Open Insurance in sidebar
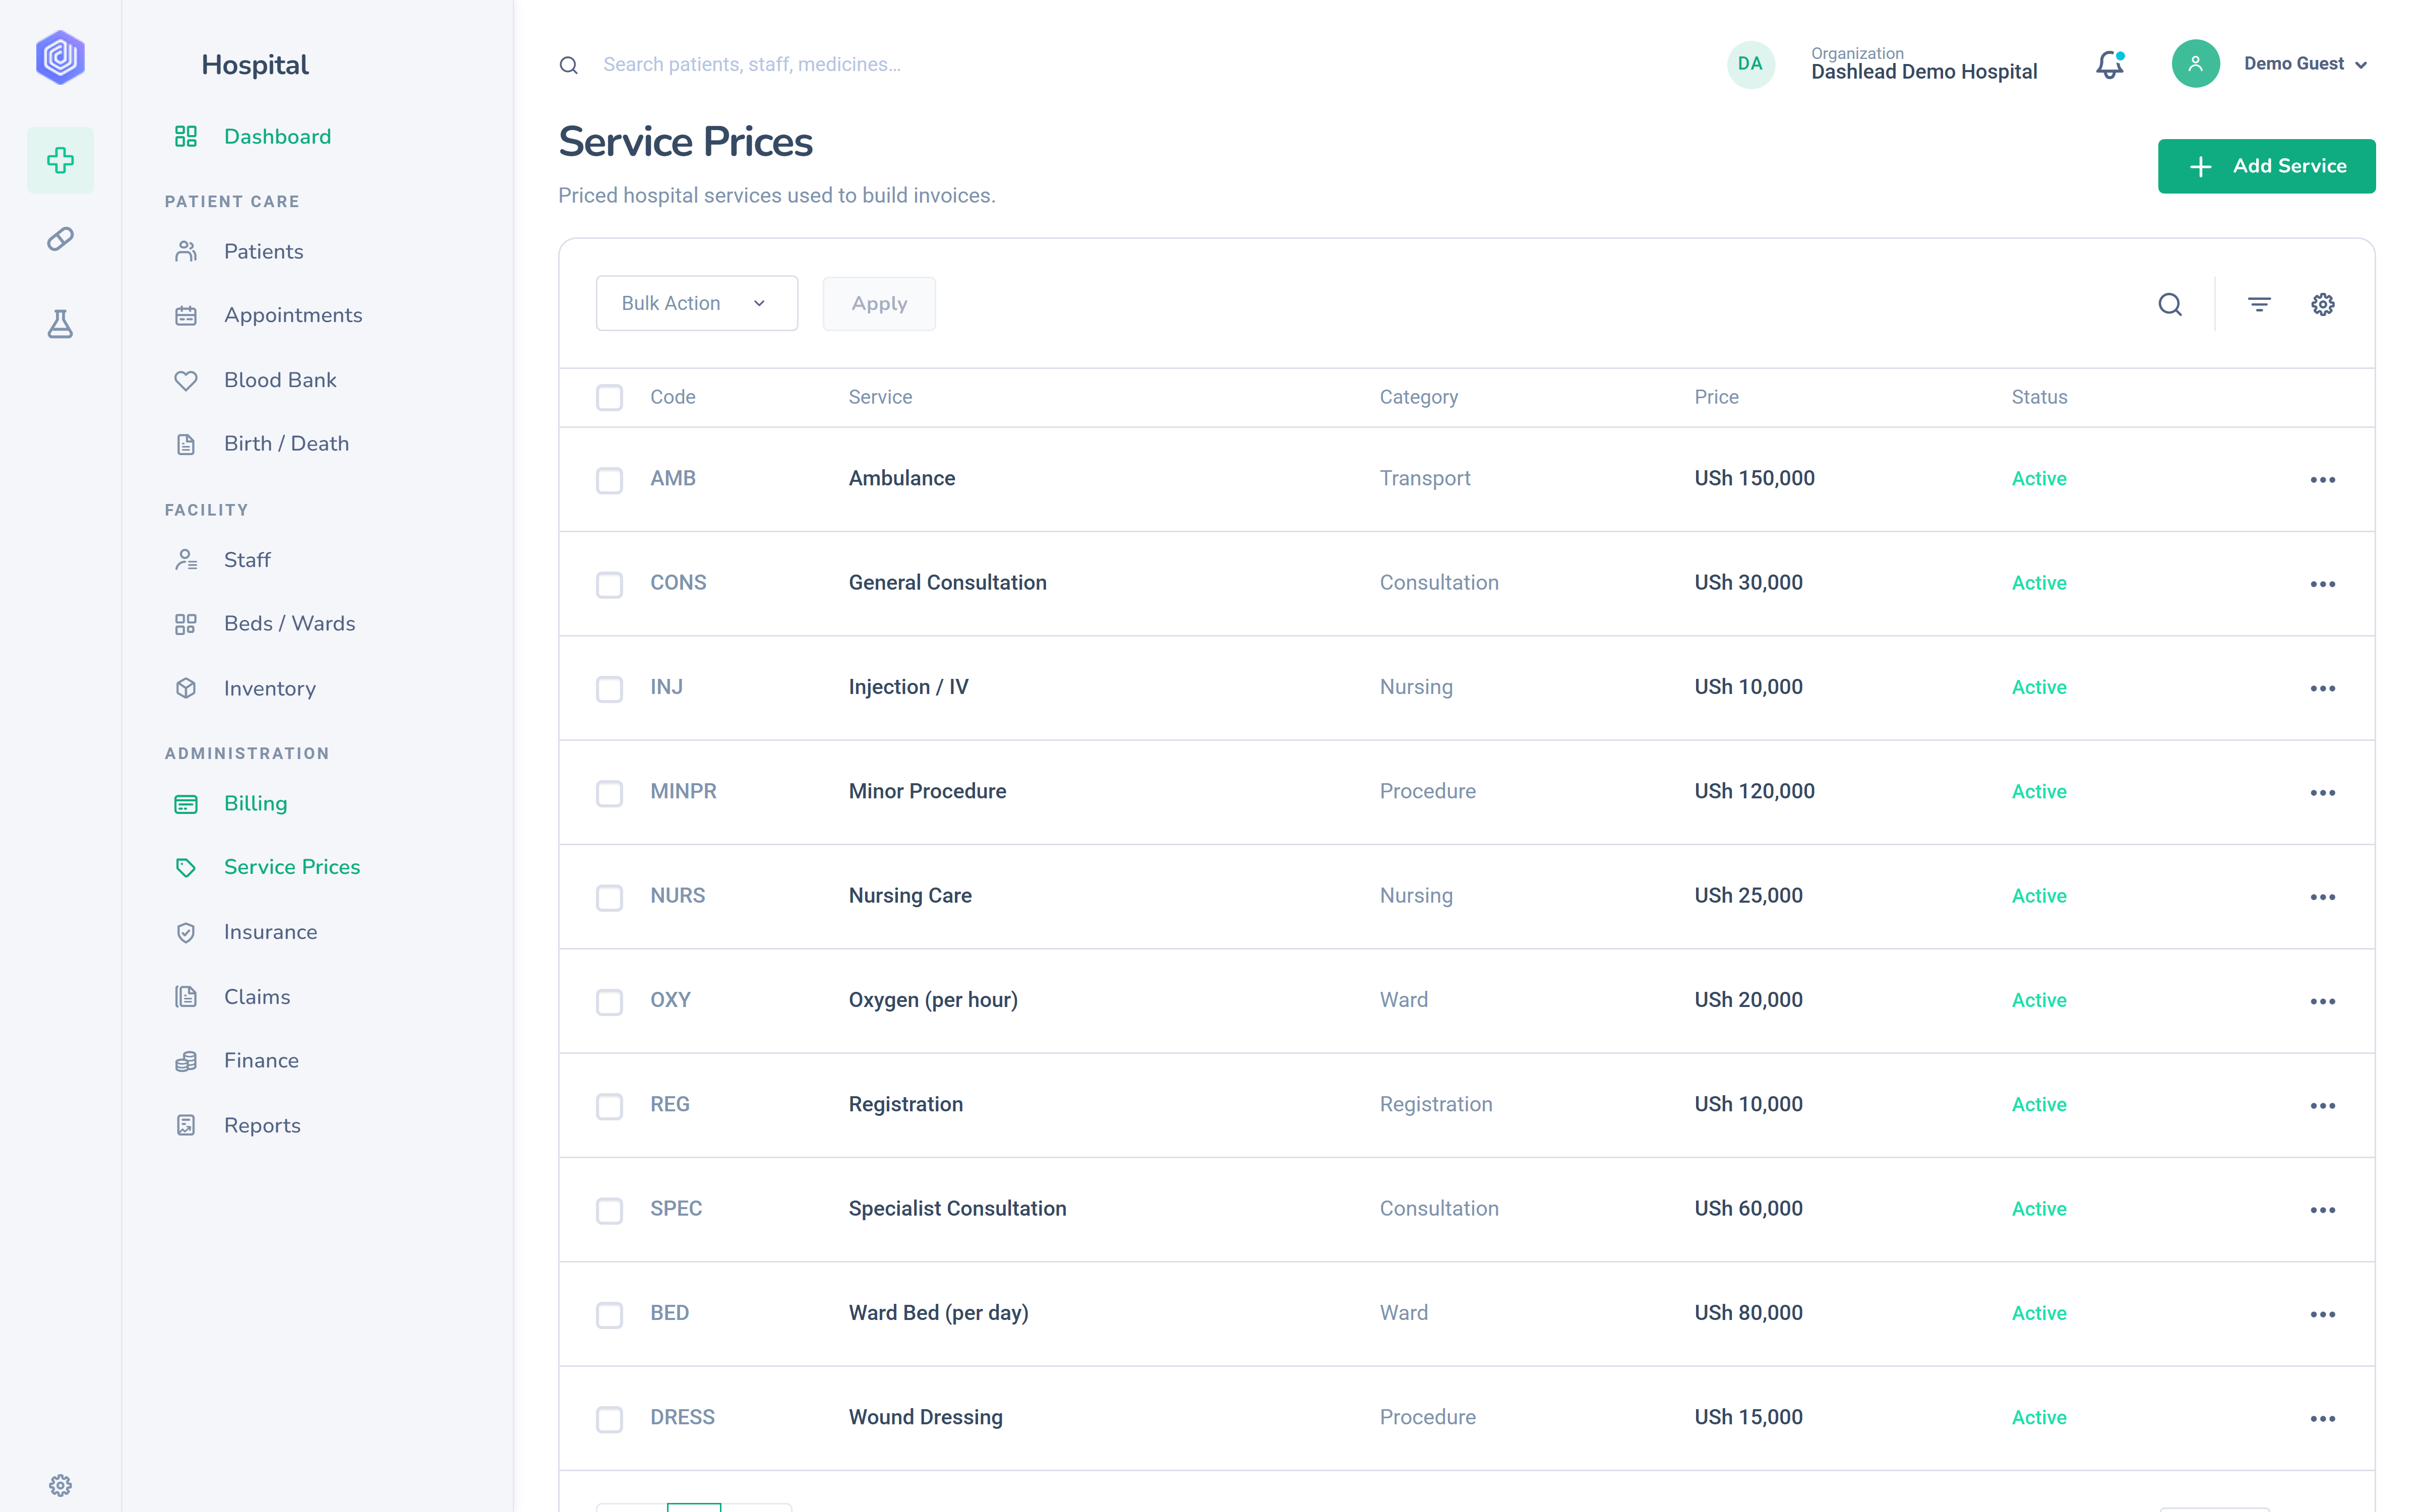 270,932
